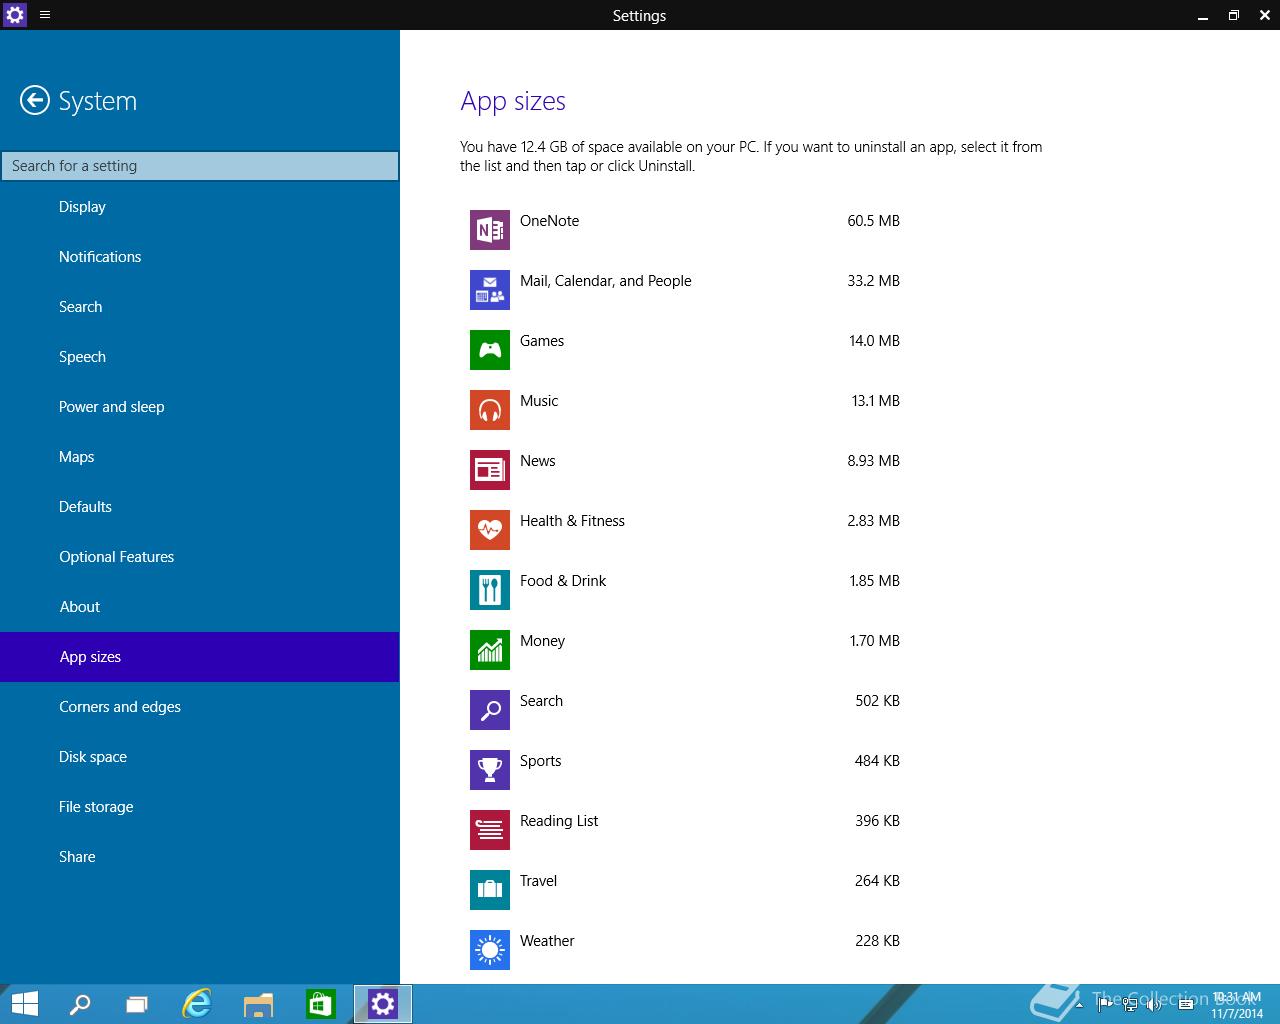This screenshot has height=1024, width=1280.
Task: Select the Health & Fitness label
Action: 572,521
